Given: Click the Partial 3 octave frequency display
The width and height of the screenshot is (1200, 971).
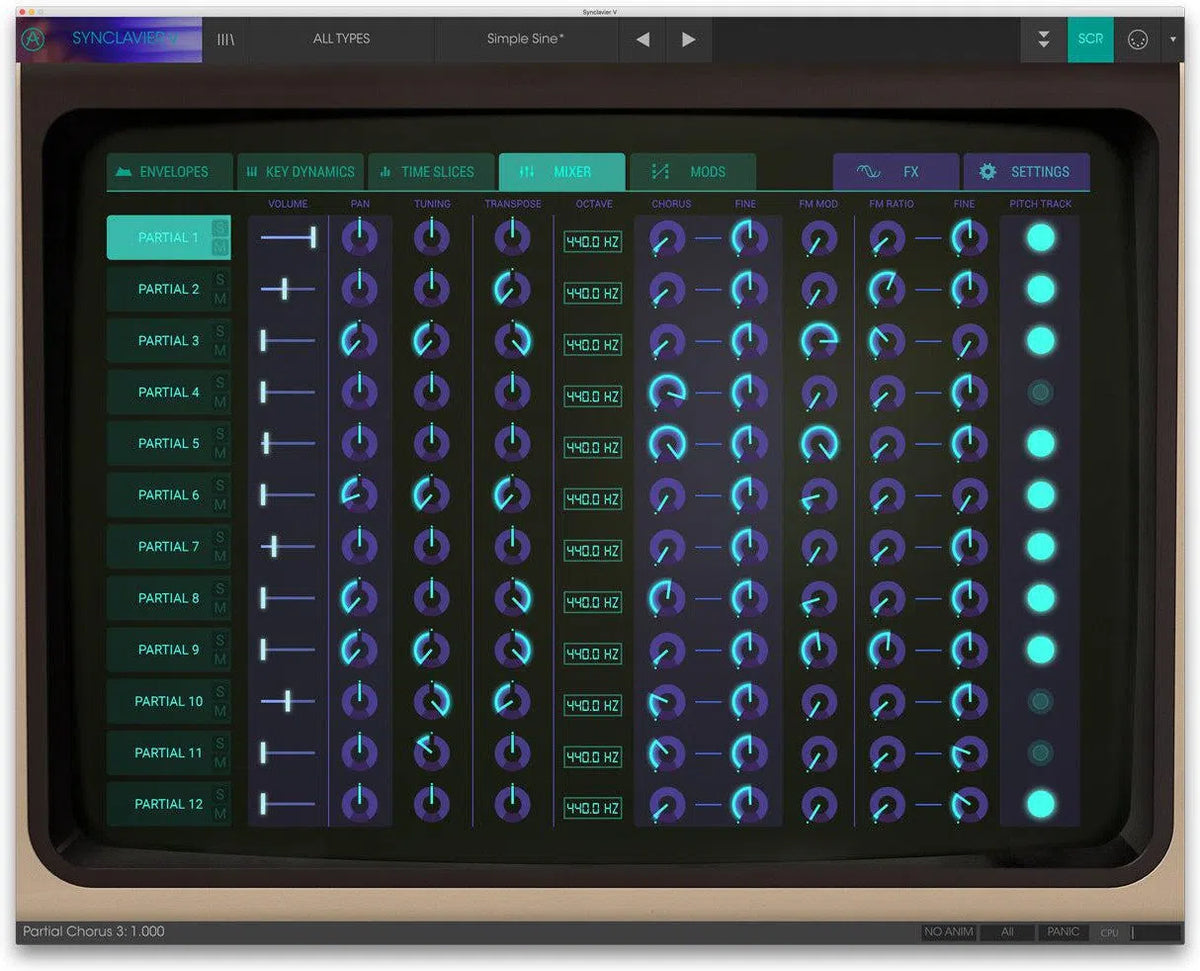Looking at the screenshot, I should pos(592,343).
